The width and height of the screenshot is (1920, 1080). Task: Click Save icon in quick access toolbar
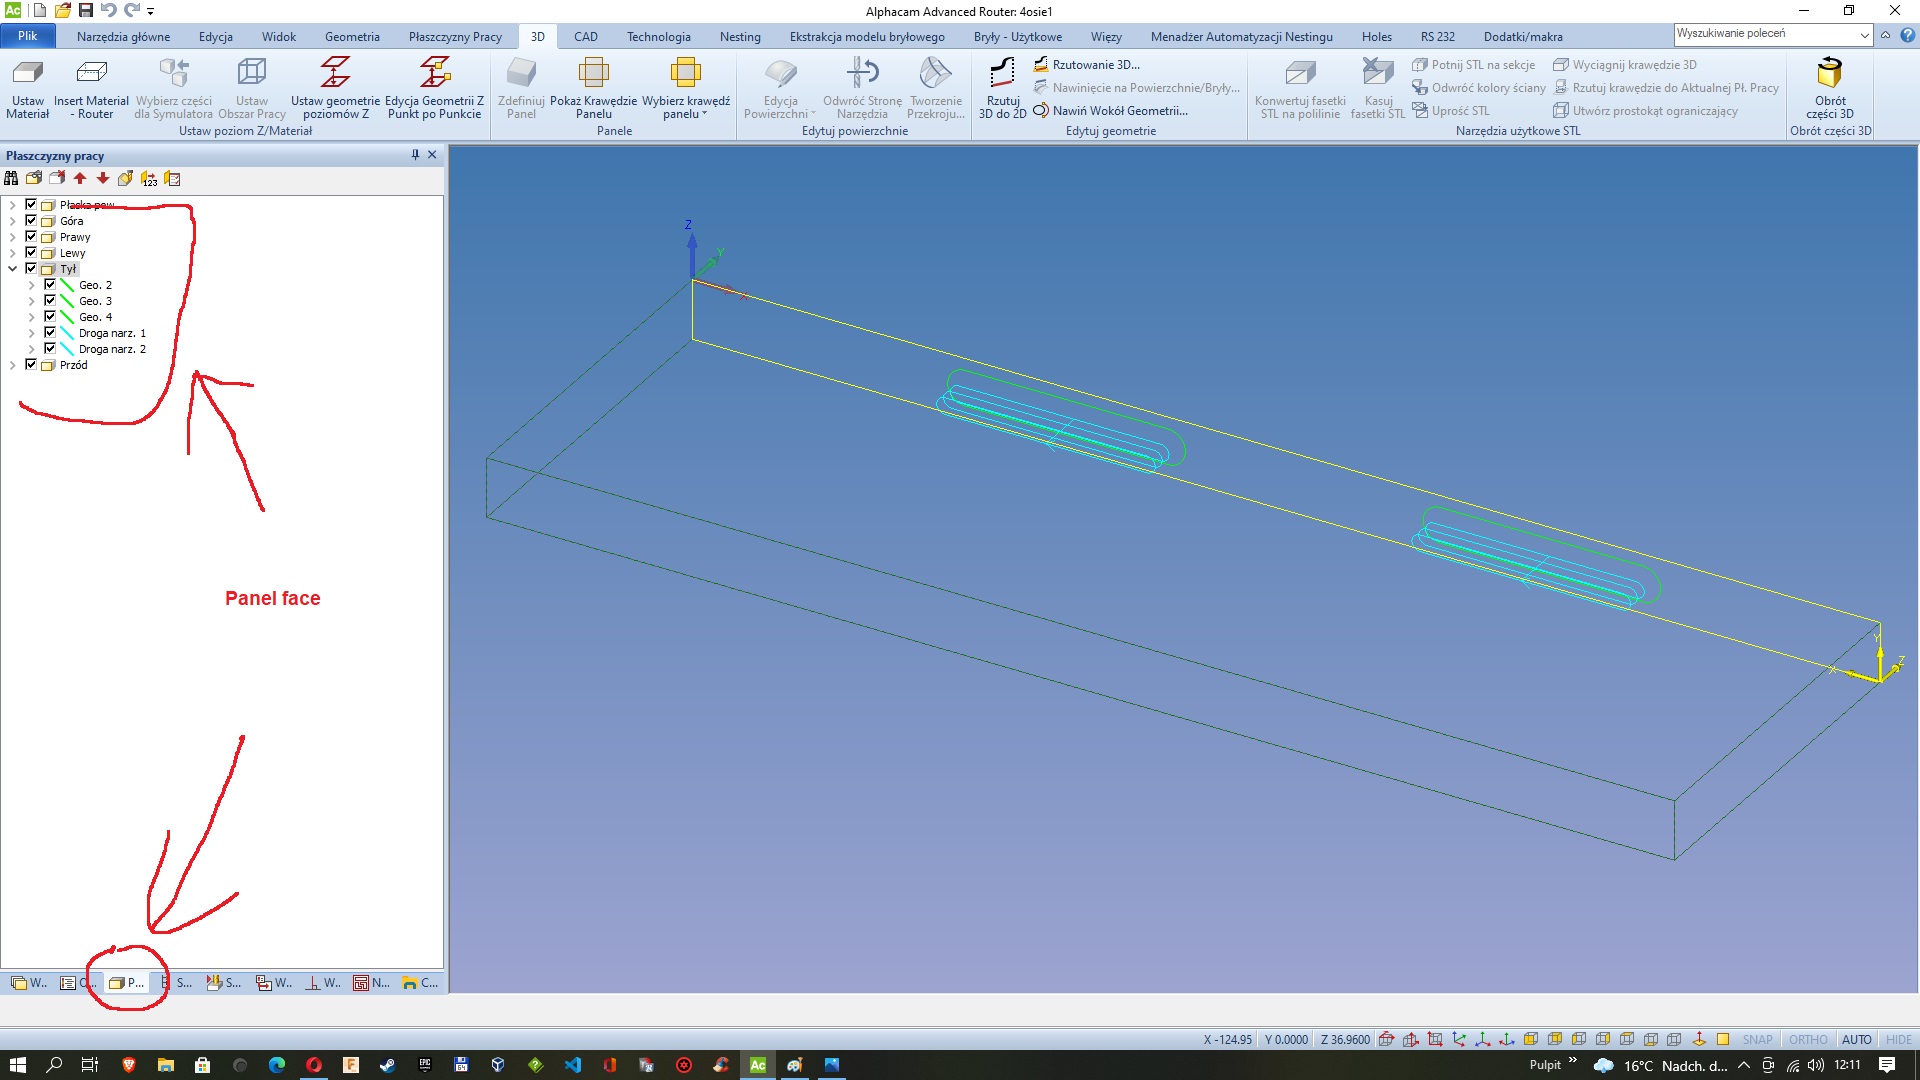coord(85,10)
